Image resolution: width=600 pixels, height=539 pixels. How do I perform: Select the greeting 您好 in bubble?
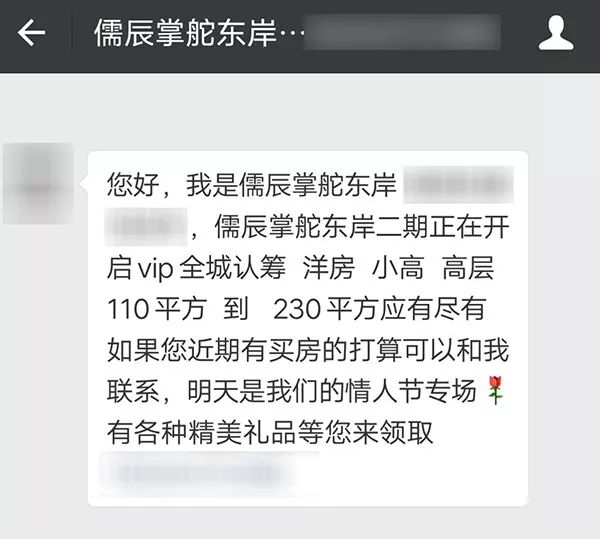pos(133,185)
